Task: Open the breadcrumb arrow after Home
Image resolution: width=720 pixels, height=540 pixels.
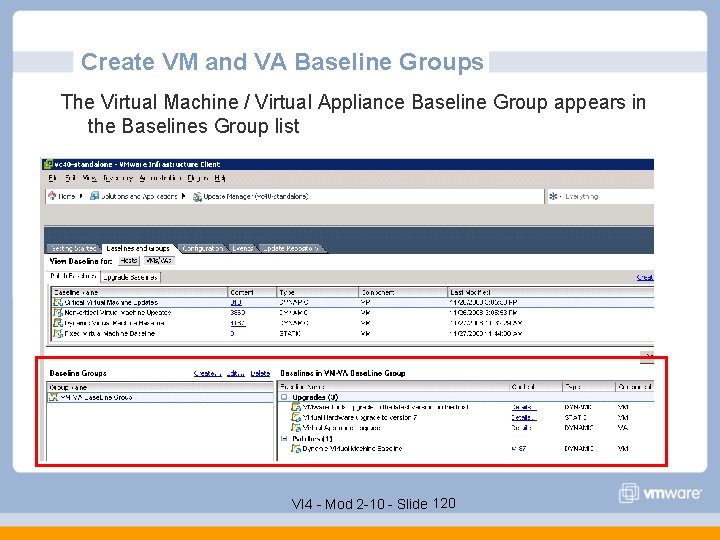Action: (x=81, y=196)
